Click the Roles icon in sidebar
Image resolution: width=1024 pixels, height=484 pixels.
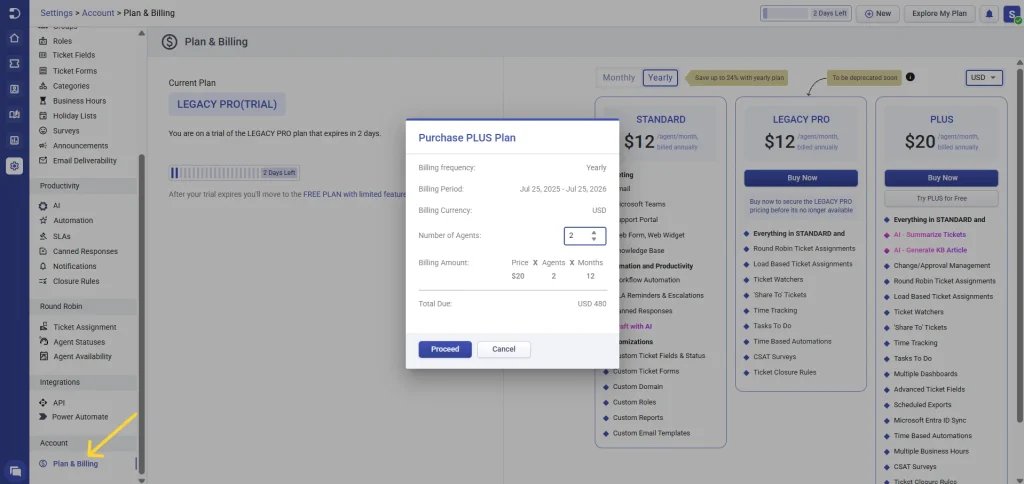(x=43, y=40)
